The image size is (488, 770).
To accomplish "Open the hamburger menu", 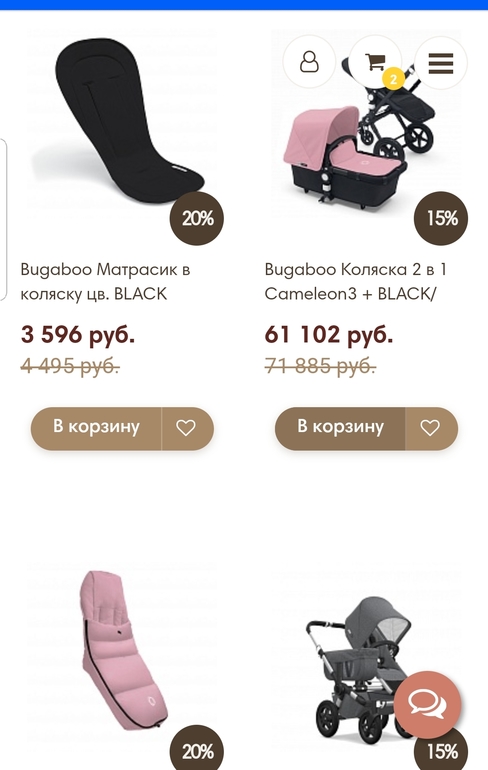I will pyautogui.click(x=441, y=62).
